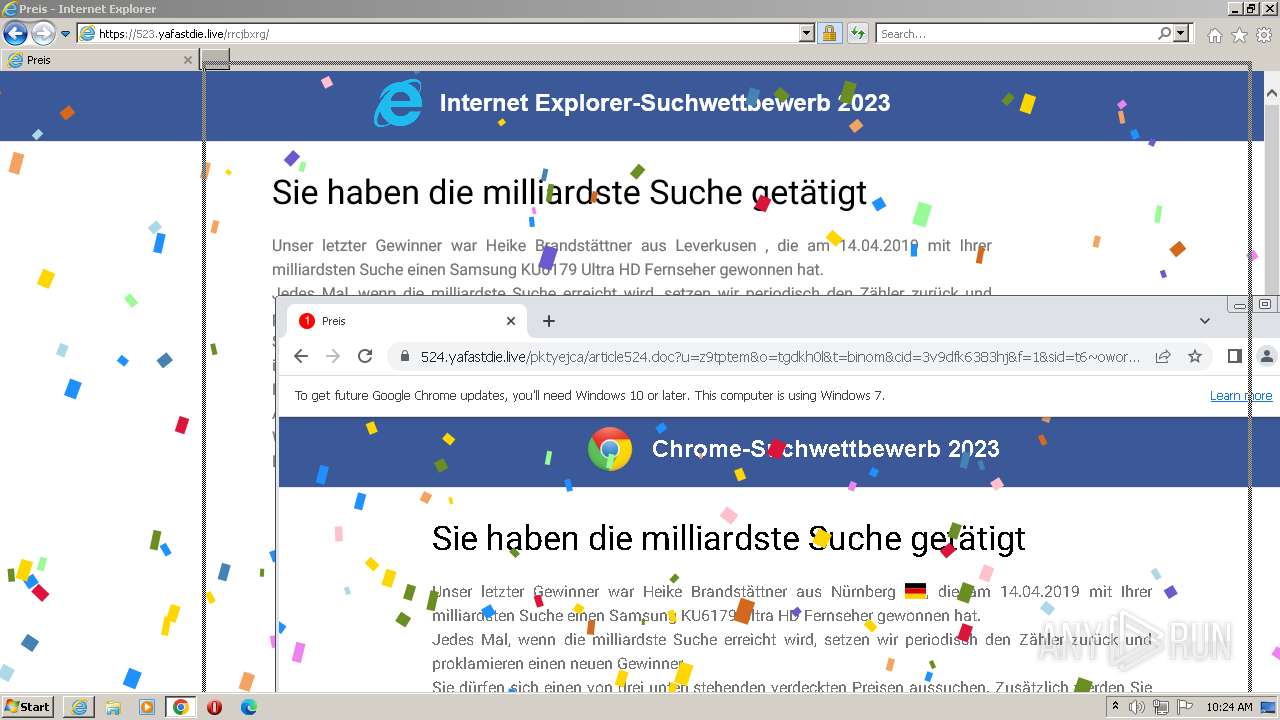Click the magnifier search icon in IE
The width and height of the screenshot is (1280, 720).
click(1164, 34)
